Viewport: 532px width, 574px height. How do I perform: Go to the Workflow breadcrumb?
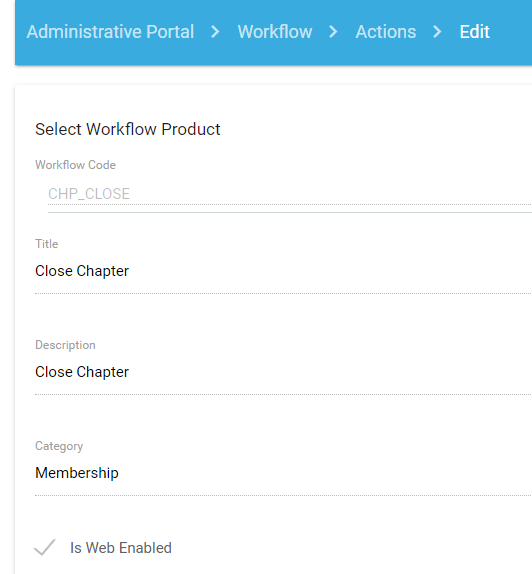point(275,32)
